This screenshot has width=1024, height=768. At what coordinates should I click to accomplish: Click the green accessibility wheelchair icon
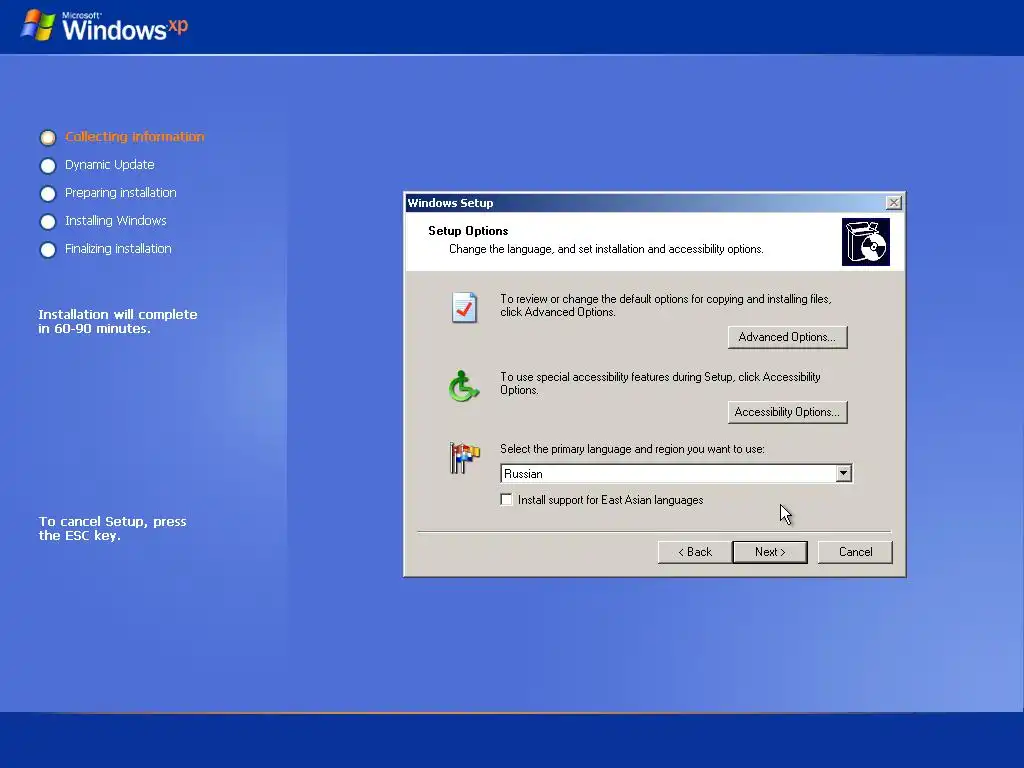click(464, 386)
